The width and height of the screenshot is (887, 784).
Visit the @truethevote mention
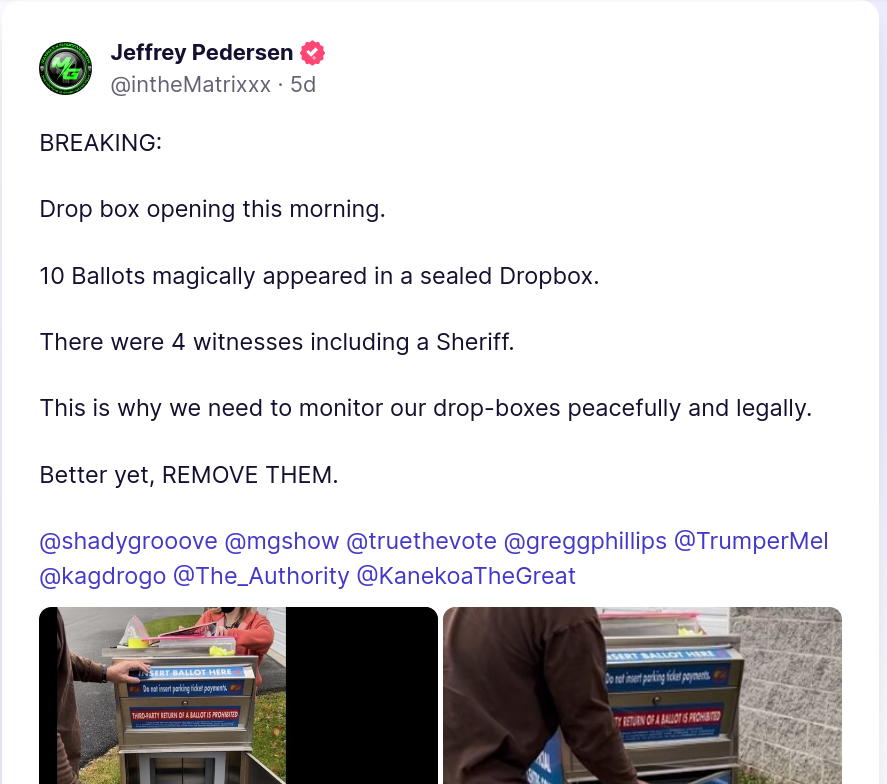tap(421, 541)
